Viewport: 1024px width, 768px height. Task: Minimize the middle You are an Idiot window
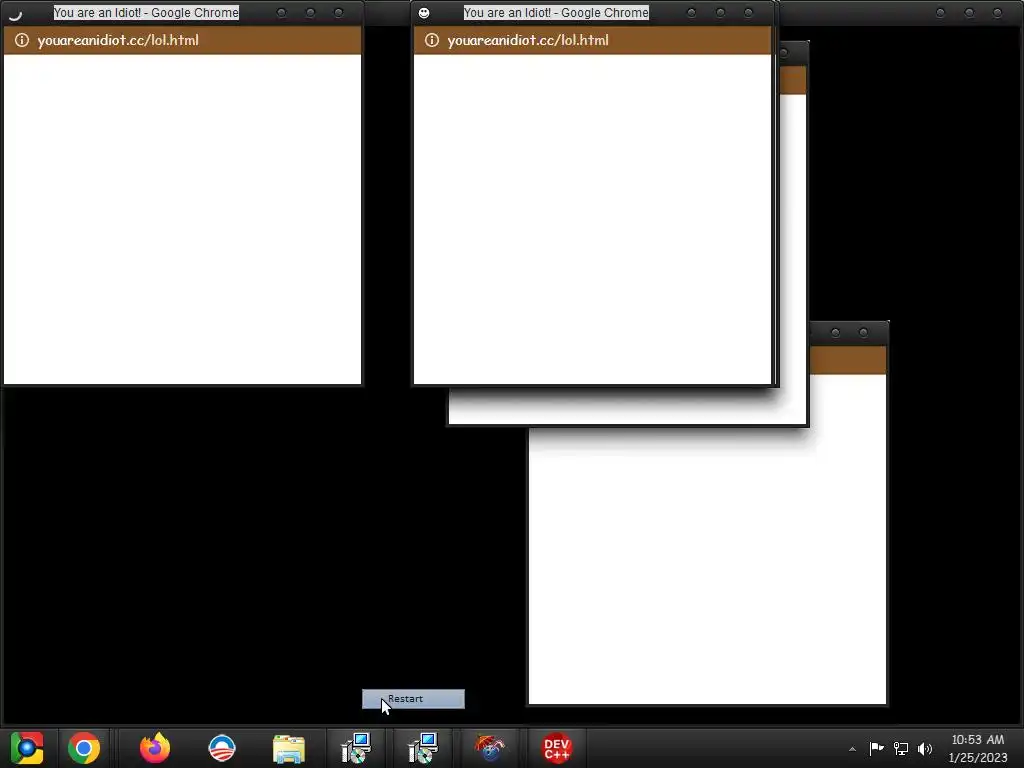pos(692,12)
